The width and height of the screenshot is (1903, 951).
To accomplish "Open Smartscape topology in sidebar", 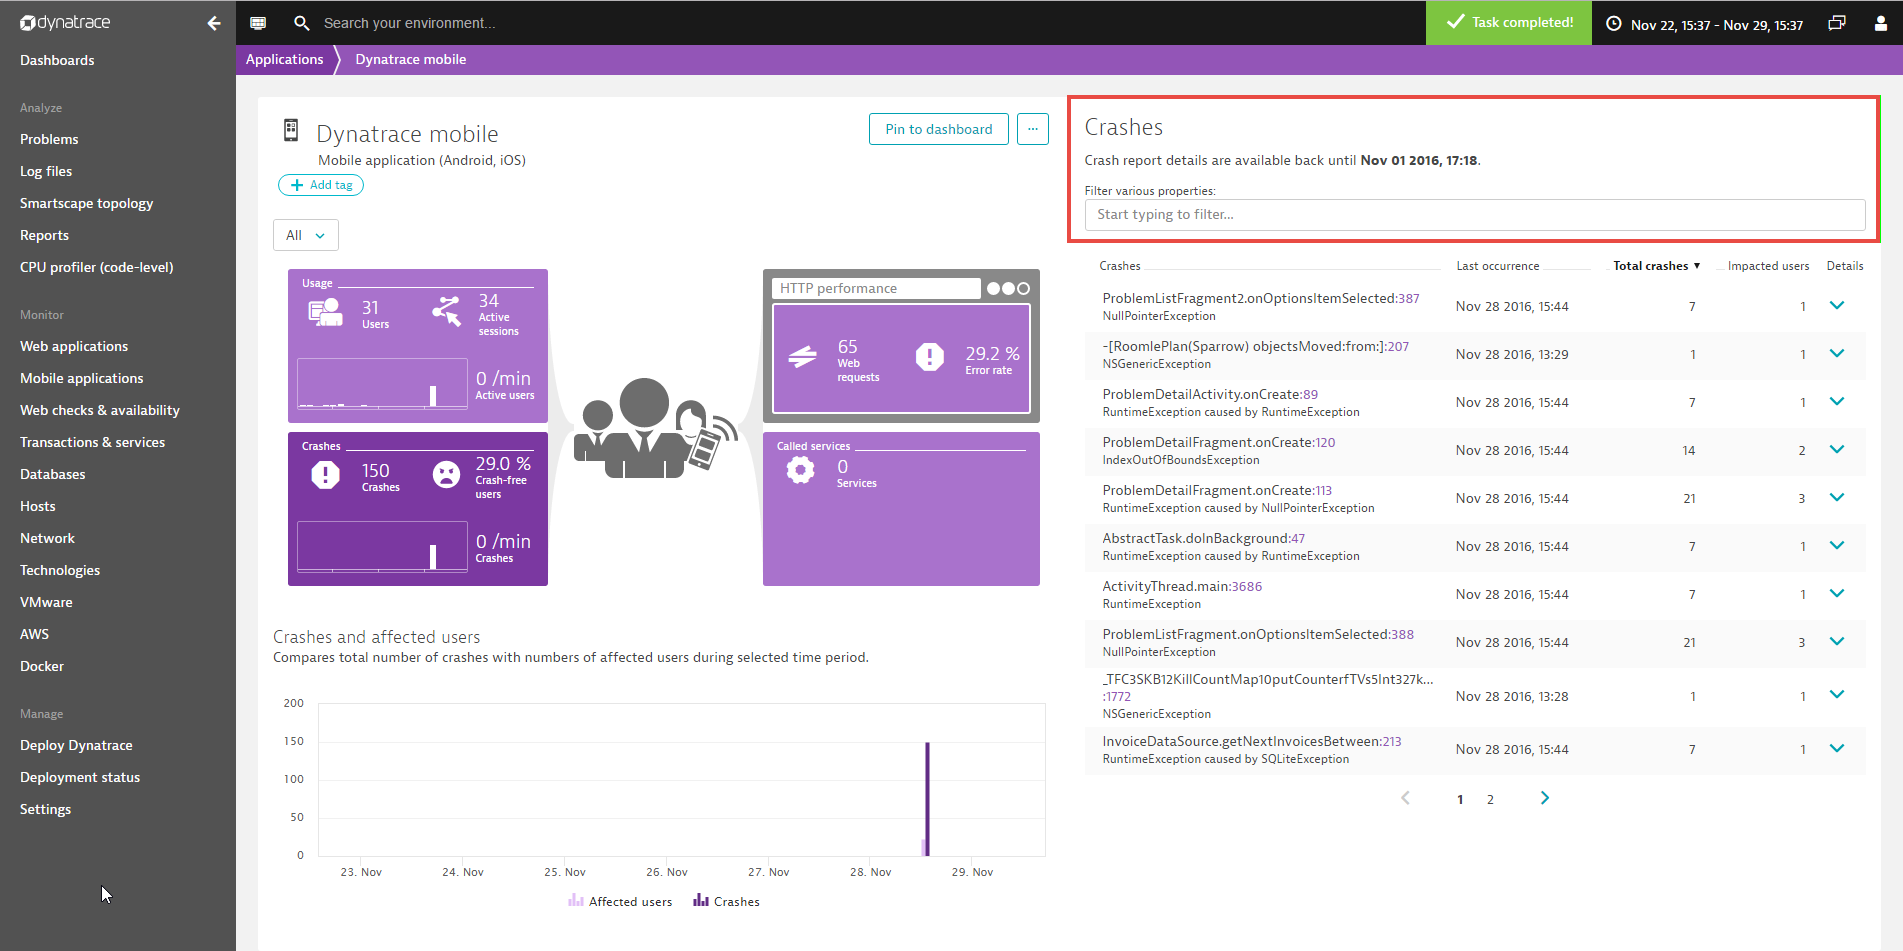I will click(x=87, y=203).
